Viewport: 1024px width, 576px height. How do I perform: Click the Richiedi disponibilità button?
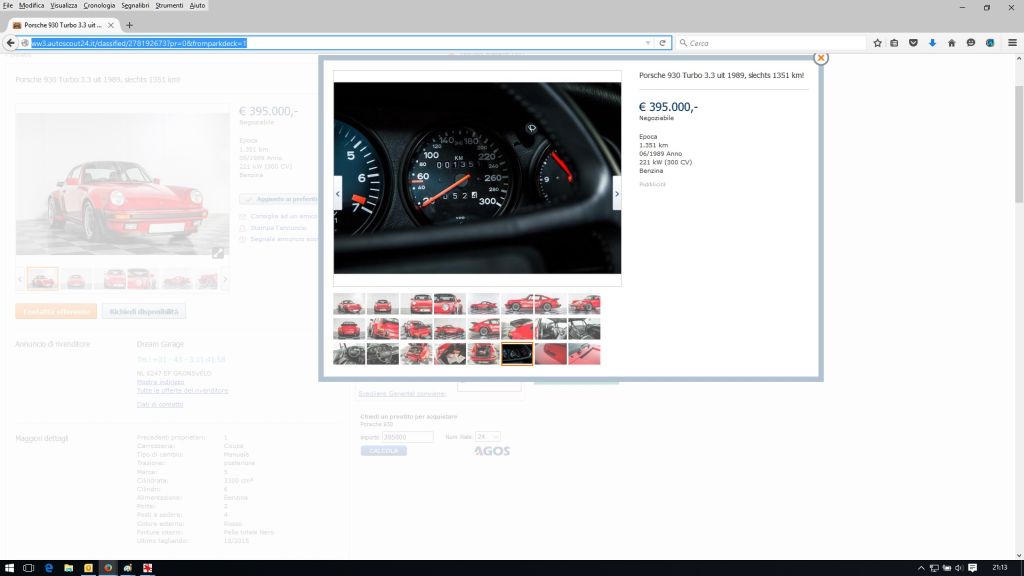point(144,312)
